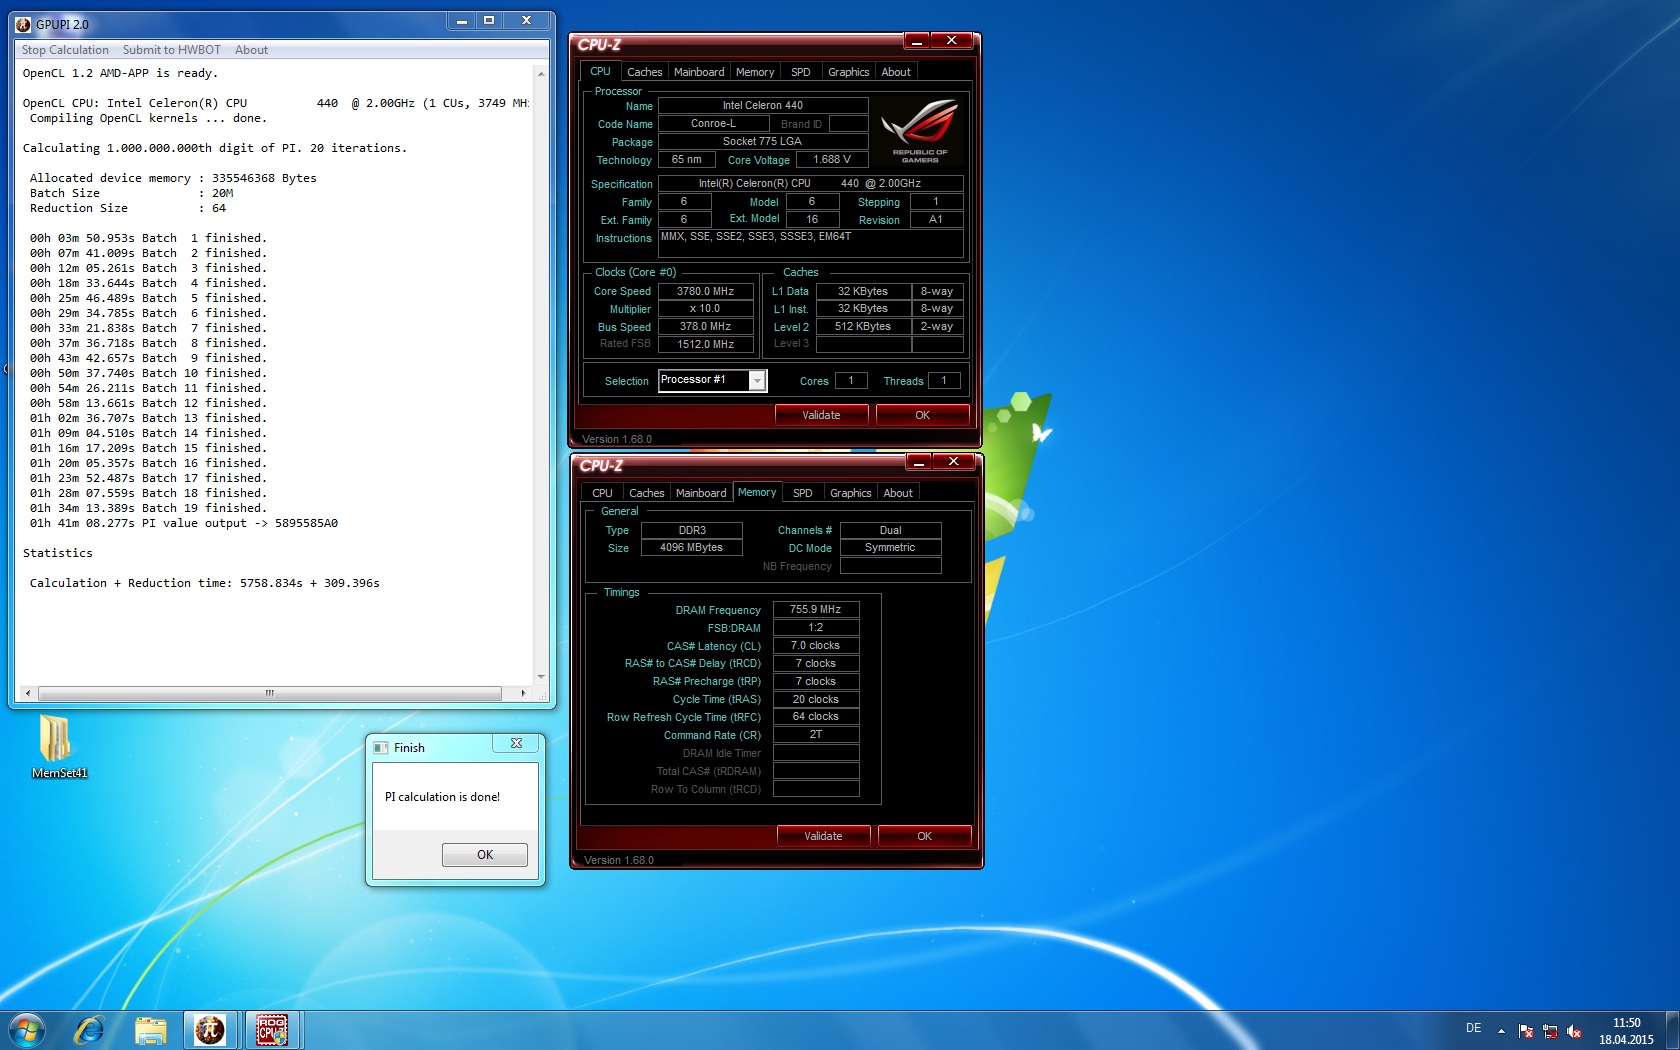The image size is (1680, 1050).
Task: Click OK in top CPU-Z window
Action: click(x=922, y=415)
